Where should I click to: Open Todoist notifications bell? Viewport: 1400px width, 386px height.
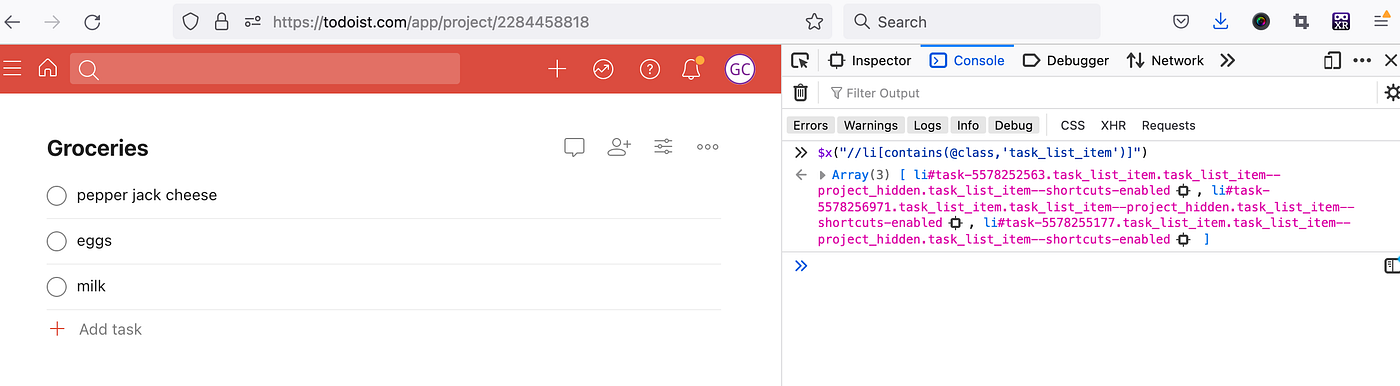point(692,68)
